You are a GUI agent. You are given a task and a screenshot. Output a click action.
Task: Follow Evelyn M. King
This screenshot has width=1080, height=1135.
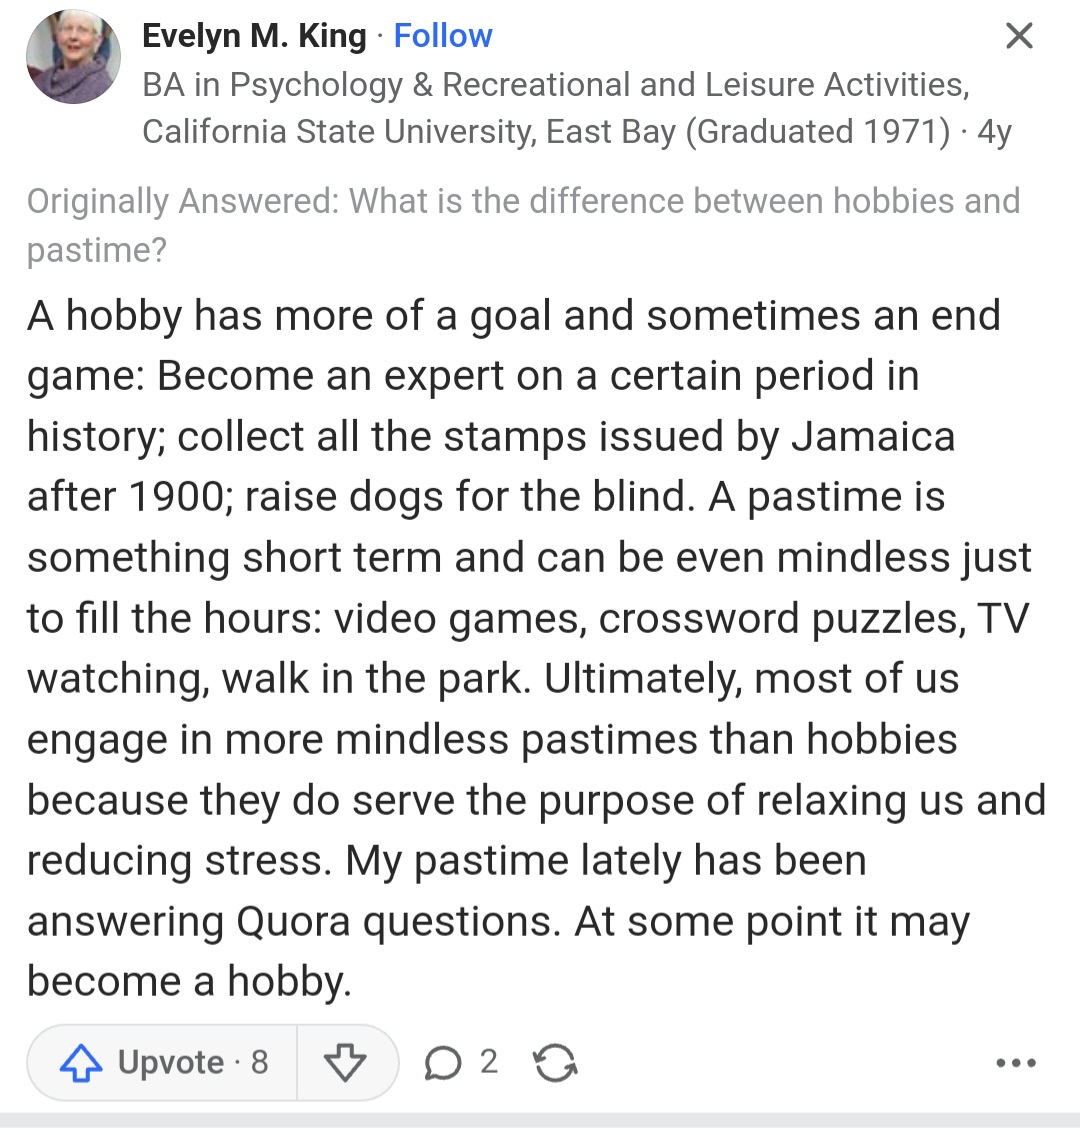pos(442,37)
